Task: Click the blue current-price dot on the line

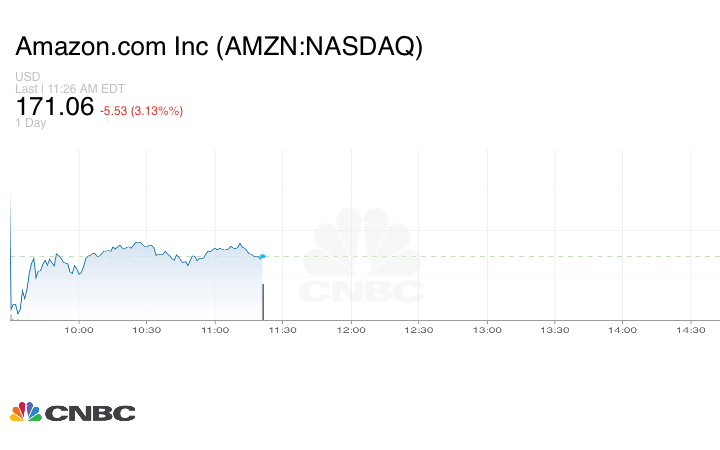Action: coord(262,257)
